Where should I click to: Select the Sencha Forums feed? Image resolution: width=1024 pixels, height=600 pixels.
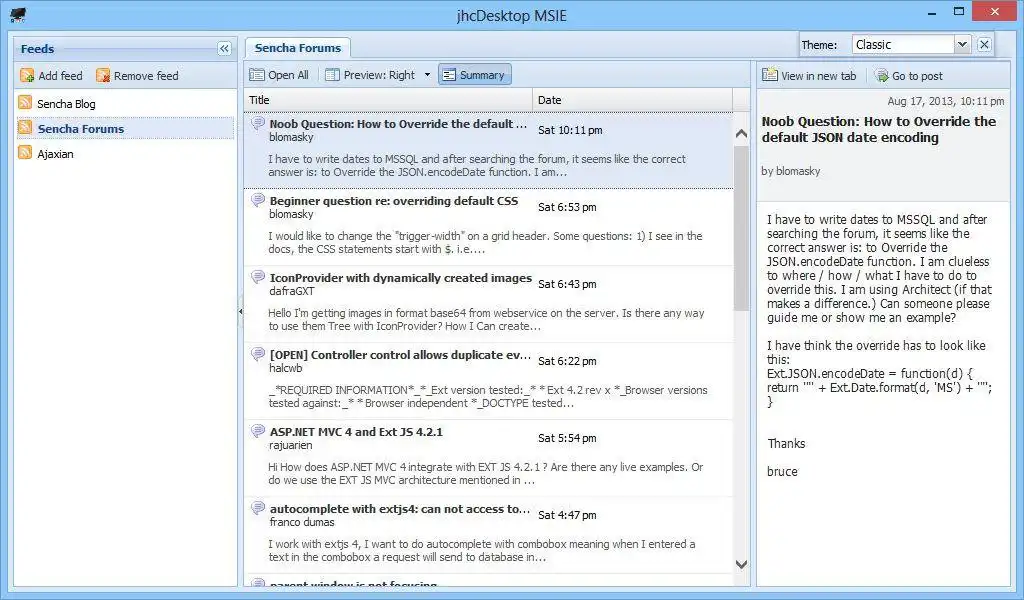[81, 129]
